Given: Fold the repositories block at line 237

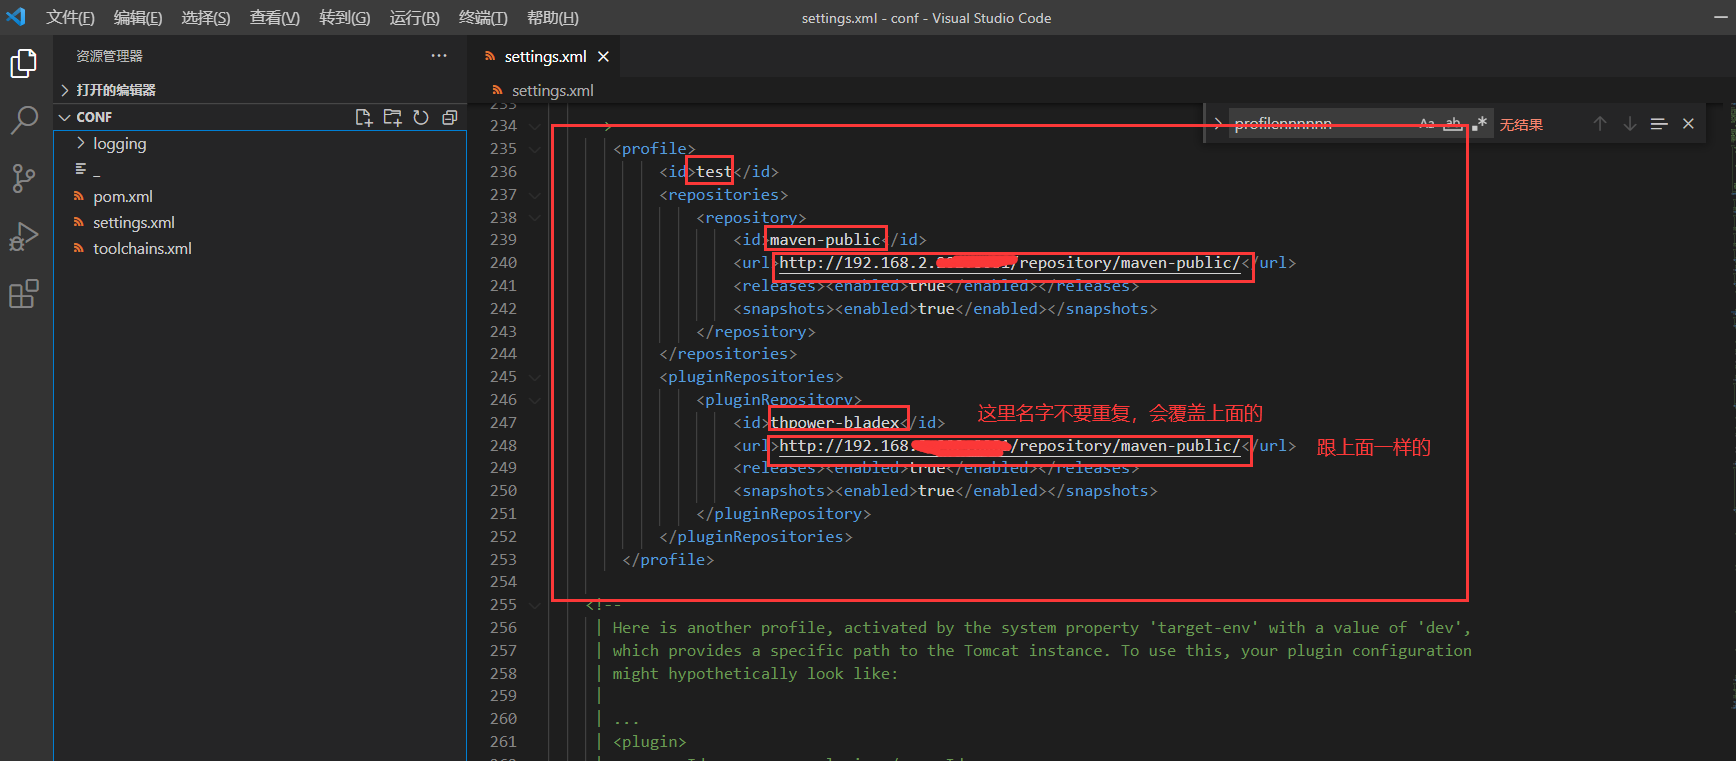Looking at the screenshot, I should (535, 195).
